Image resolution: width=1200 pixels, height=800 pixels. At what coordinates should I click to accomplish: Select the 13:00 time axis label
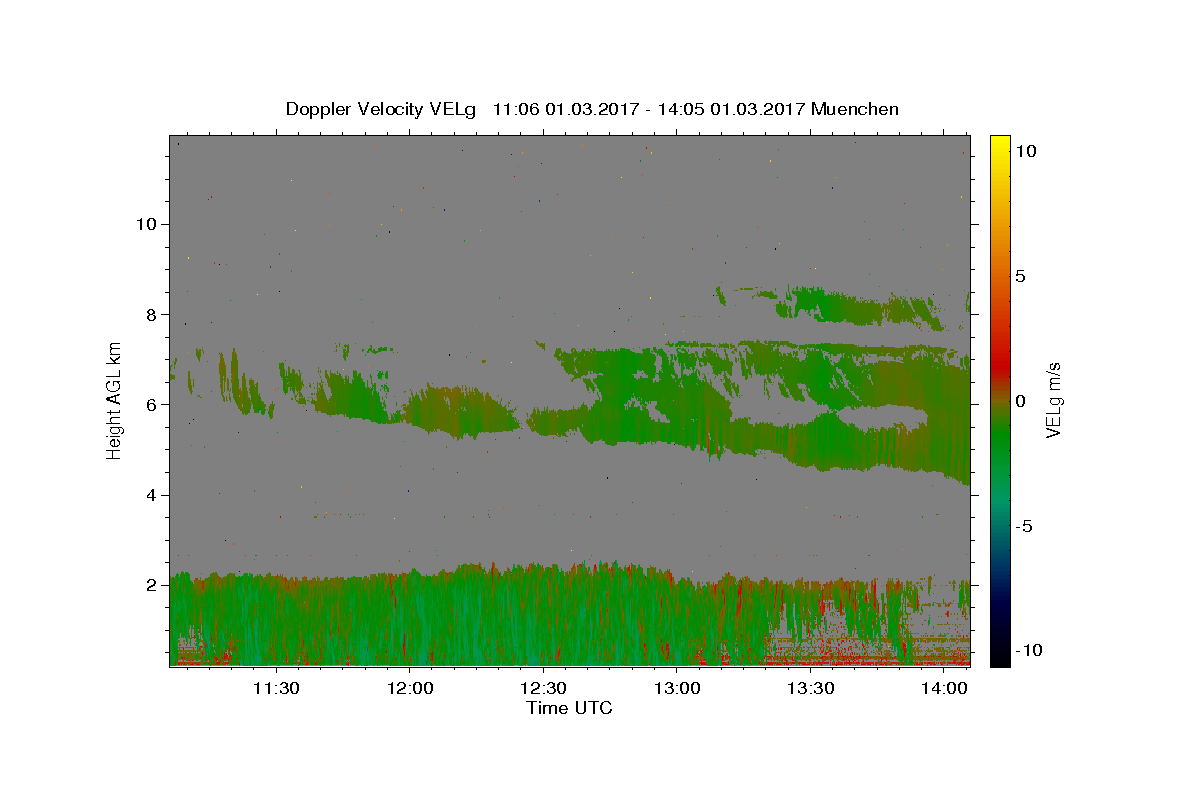(x=676, y=688)
